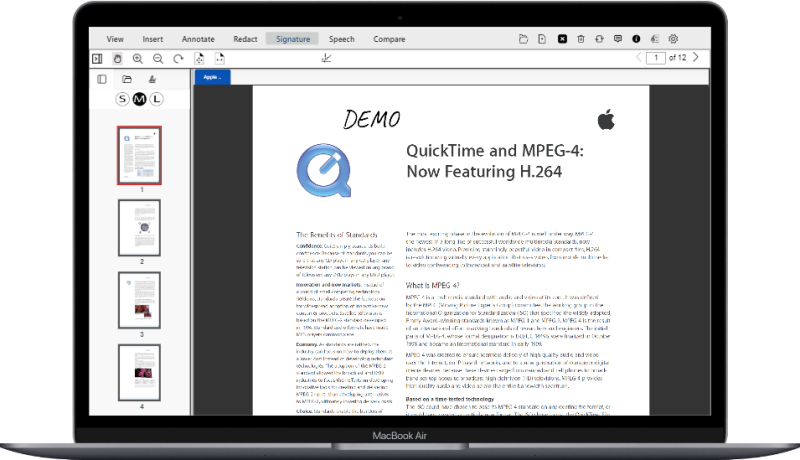800x460 pixels.
Task: Click the page number input field
Action: click(655, 58)
